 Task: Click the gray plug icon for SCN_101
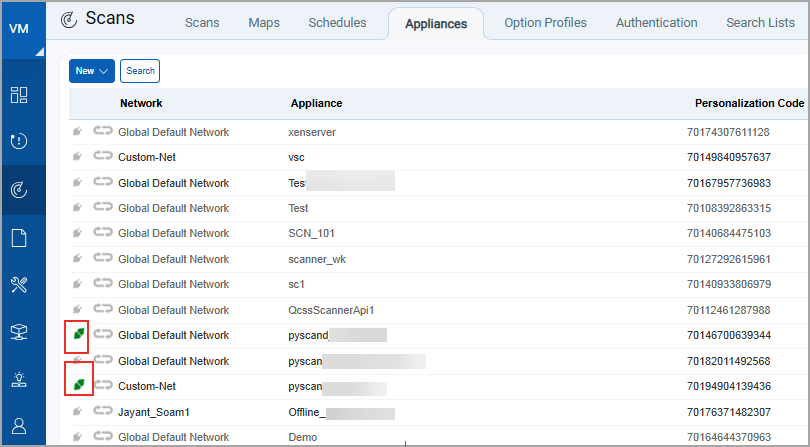click(x=77, y=233)
